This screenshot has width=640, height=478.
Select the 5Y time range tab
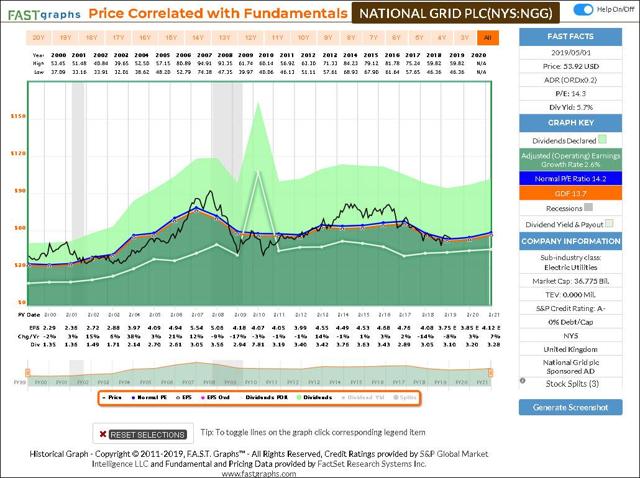tap(419, 38)
